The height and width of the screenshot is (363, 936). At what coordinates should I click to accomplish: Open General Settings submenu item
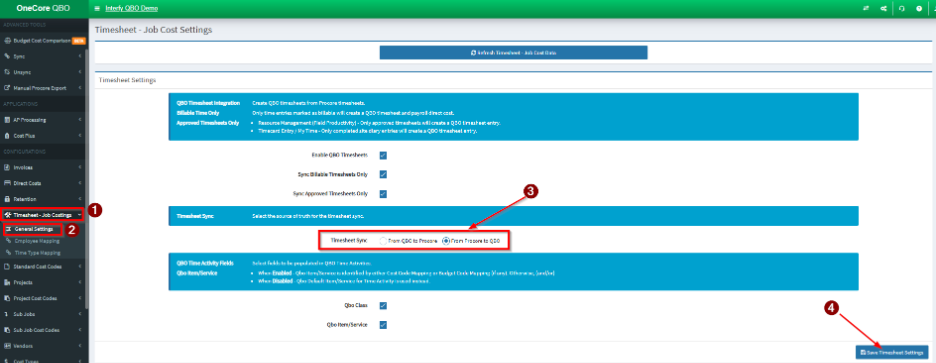tap(32, 229)
